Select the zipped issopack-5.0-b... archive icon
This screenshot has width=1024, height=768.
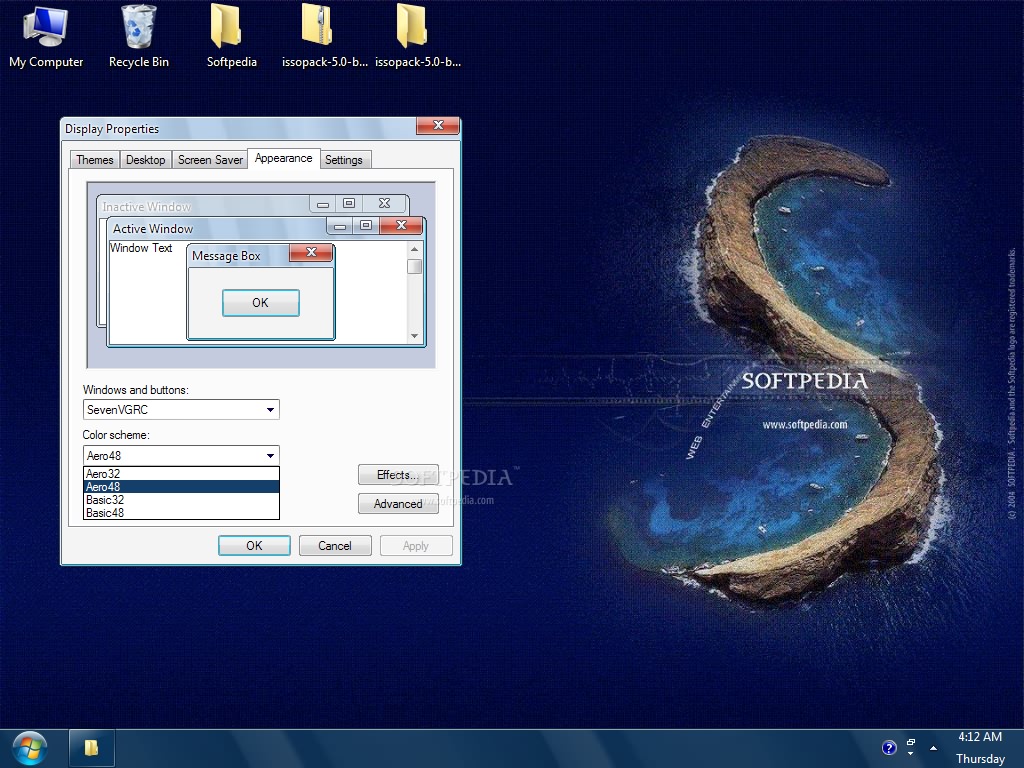tap(325, 36)
